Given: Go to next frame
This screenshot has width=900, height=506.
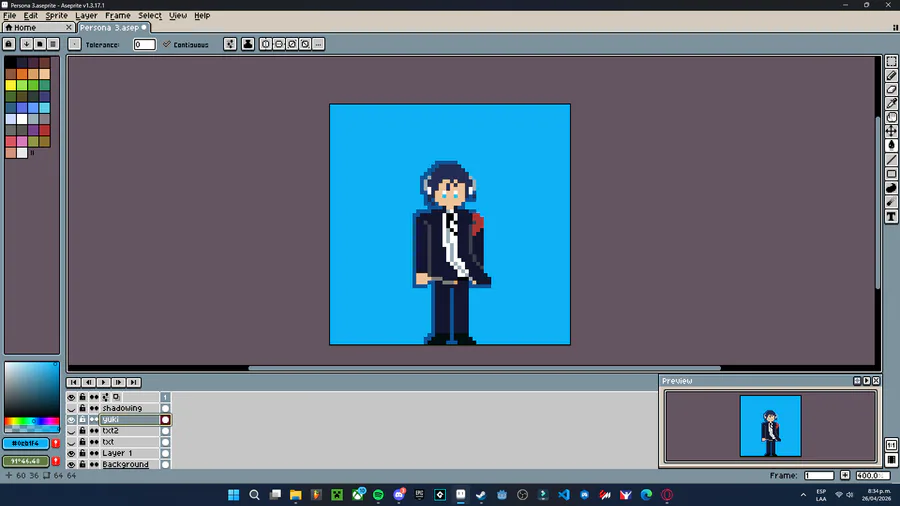Looking at the screenshot, I should tap(118, 383).
